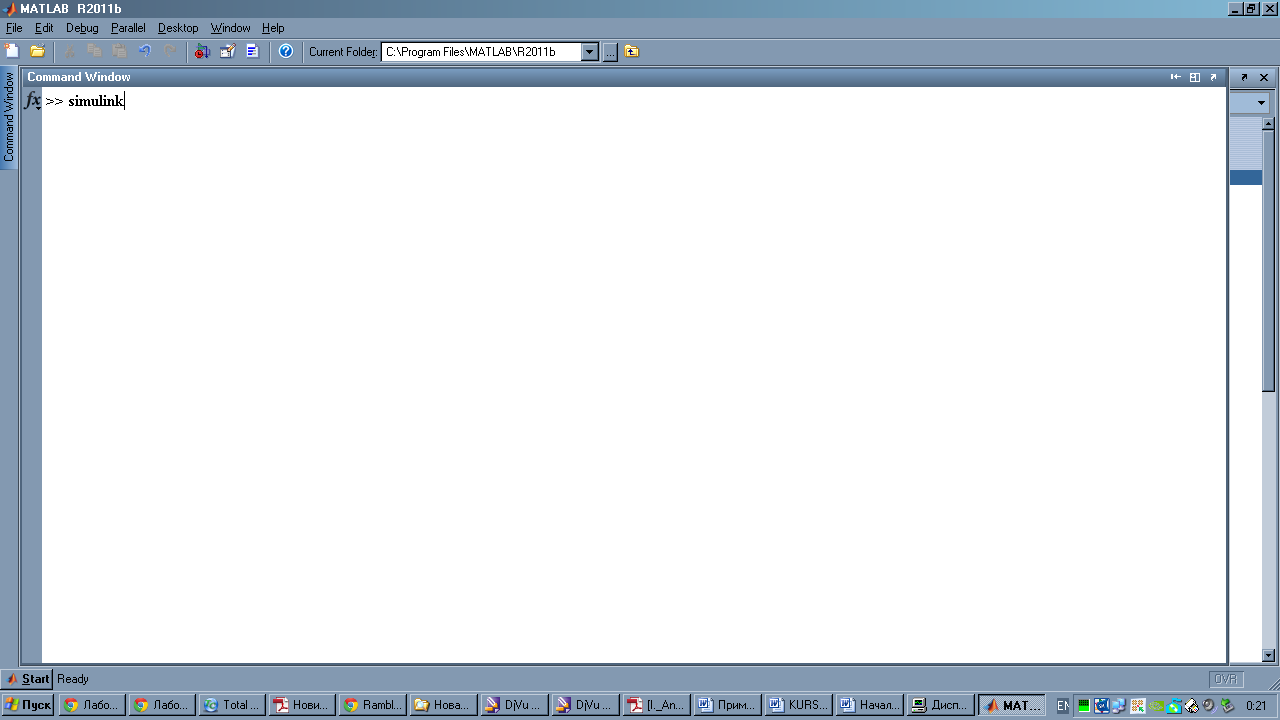Switch to Прим... Word taskbar button
The image size is (1280, 720).
727,705
